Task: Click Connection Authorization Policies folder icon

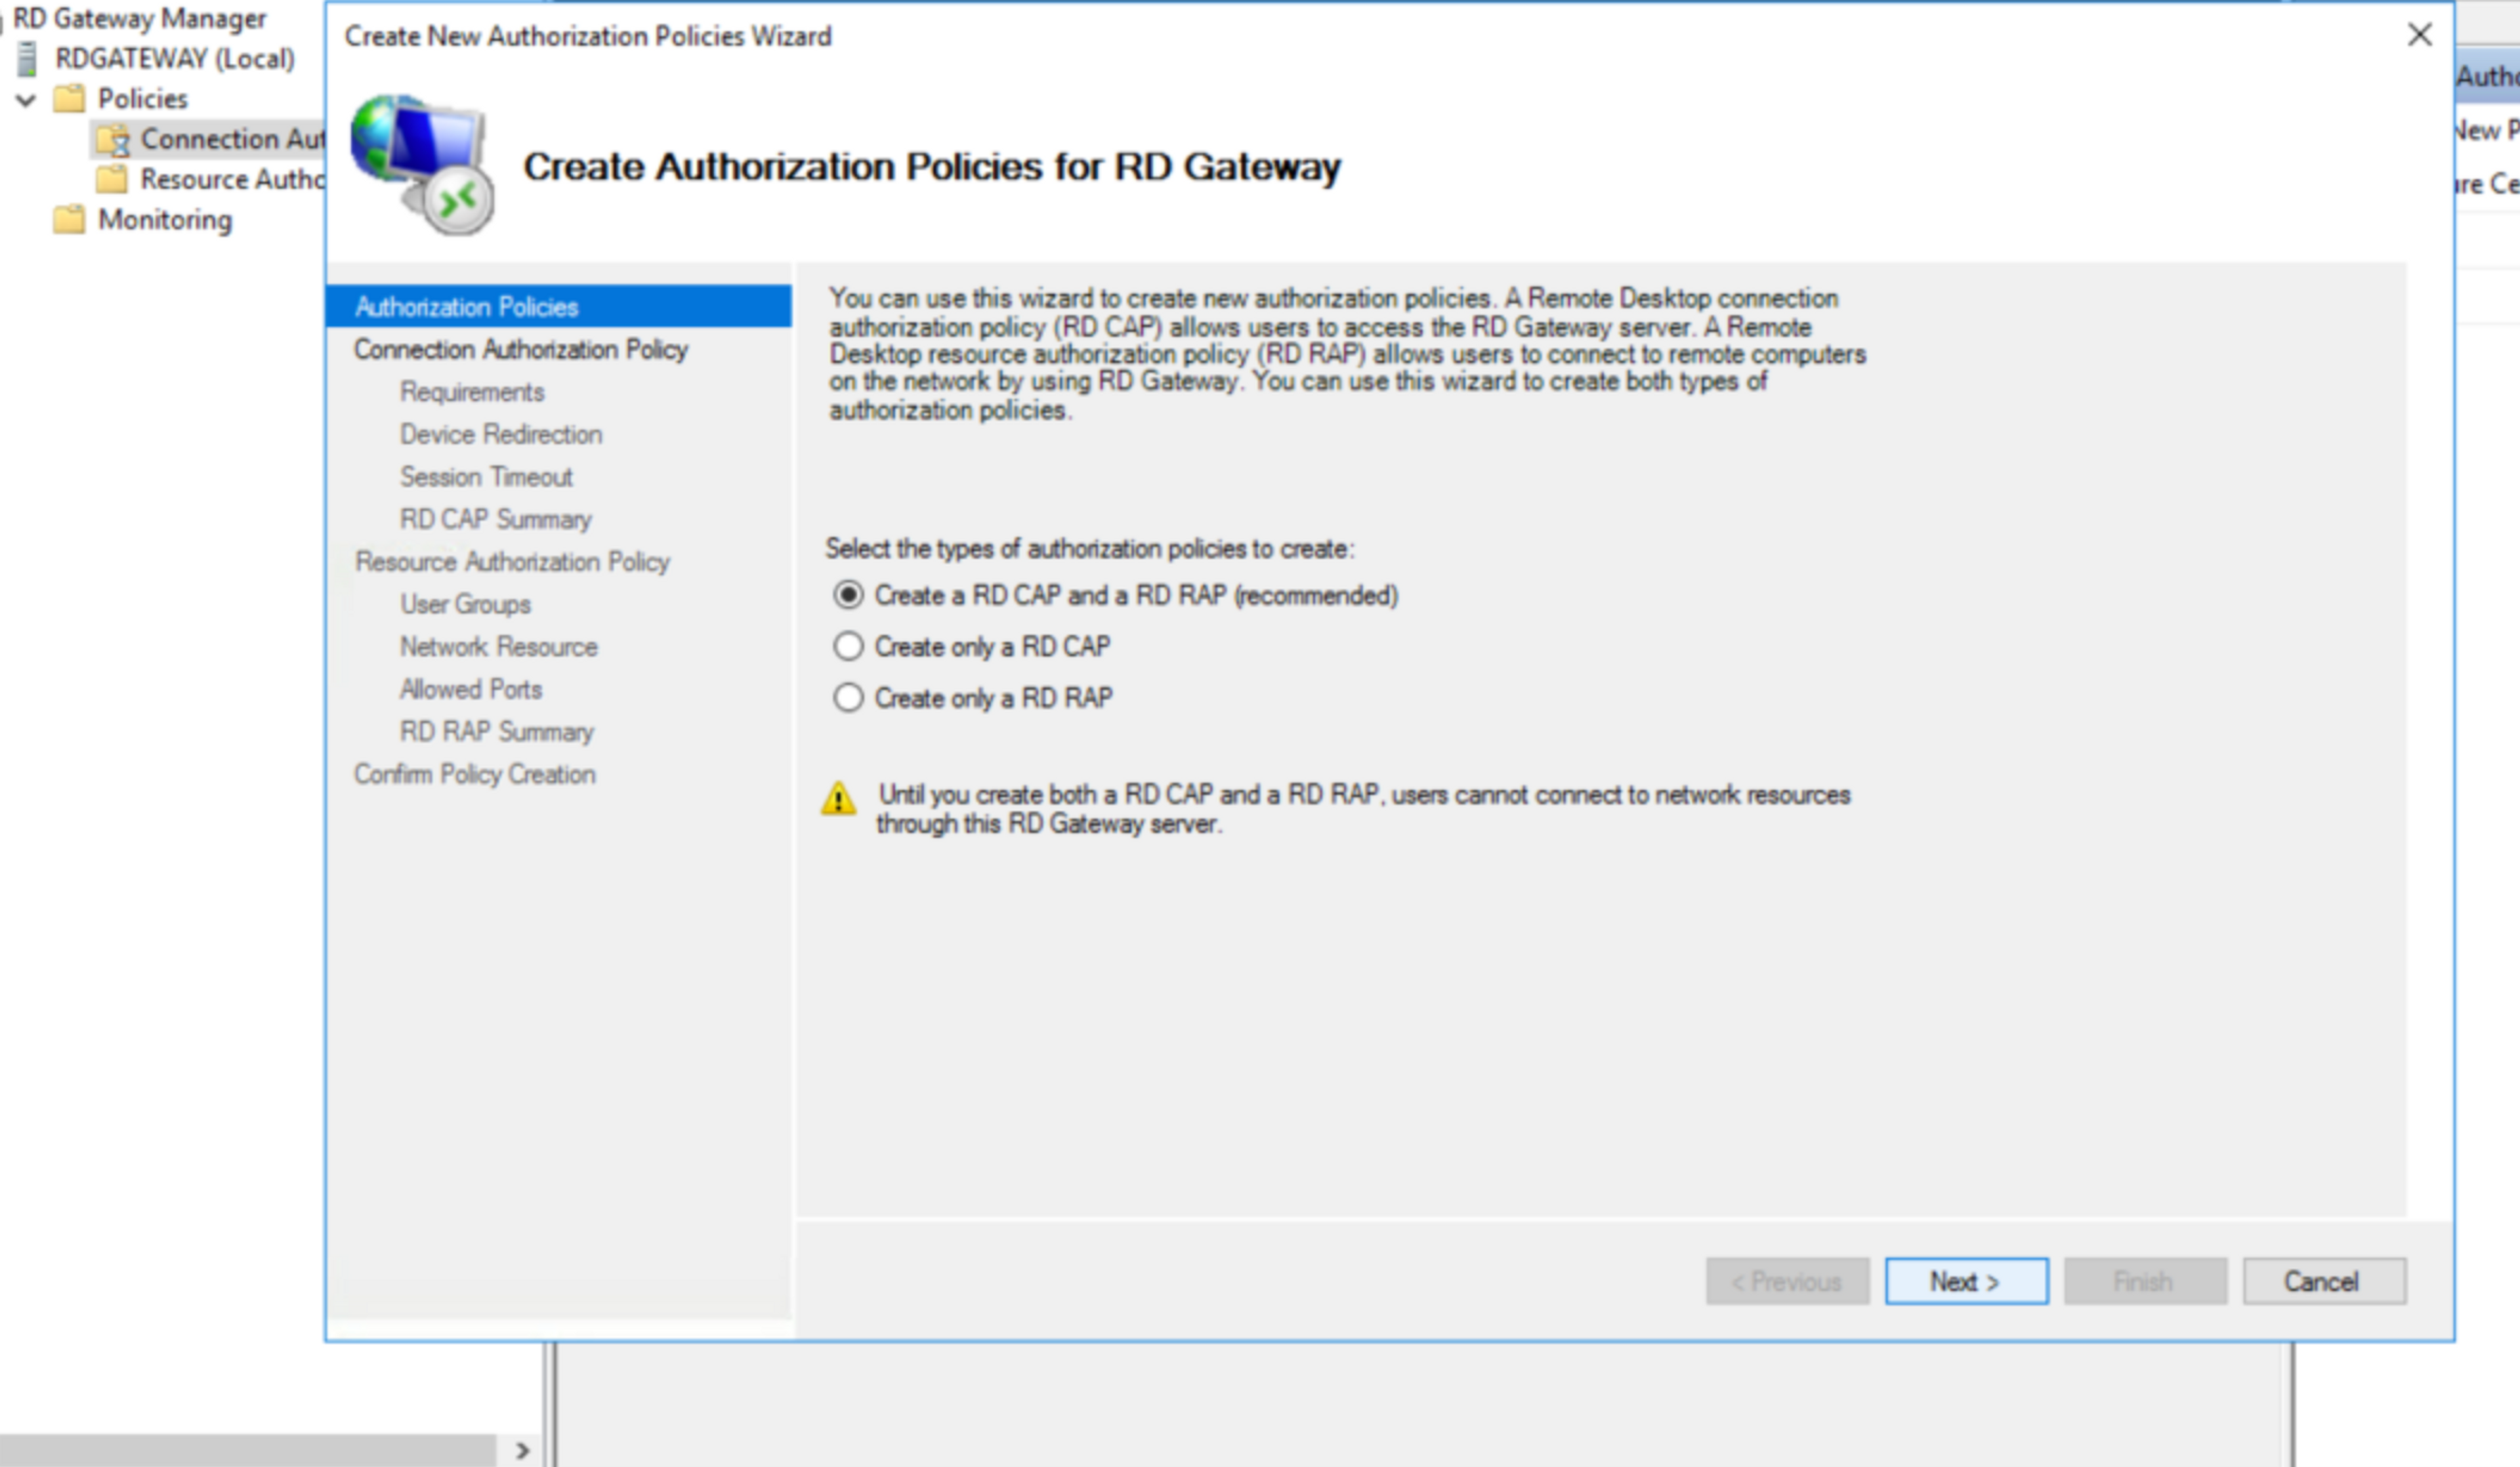Action: coord(113,140)
